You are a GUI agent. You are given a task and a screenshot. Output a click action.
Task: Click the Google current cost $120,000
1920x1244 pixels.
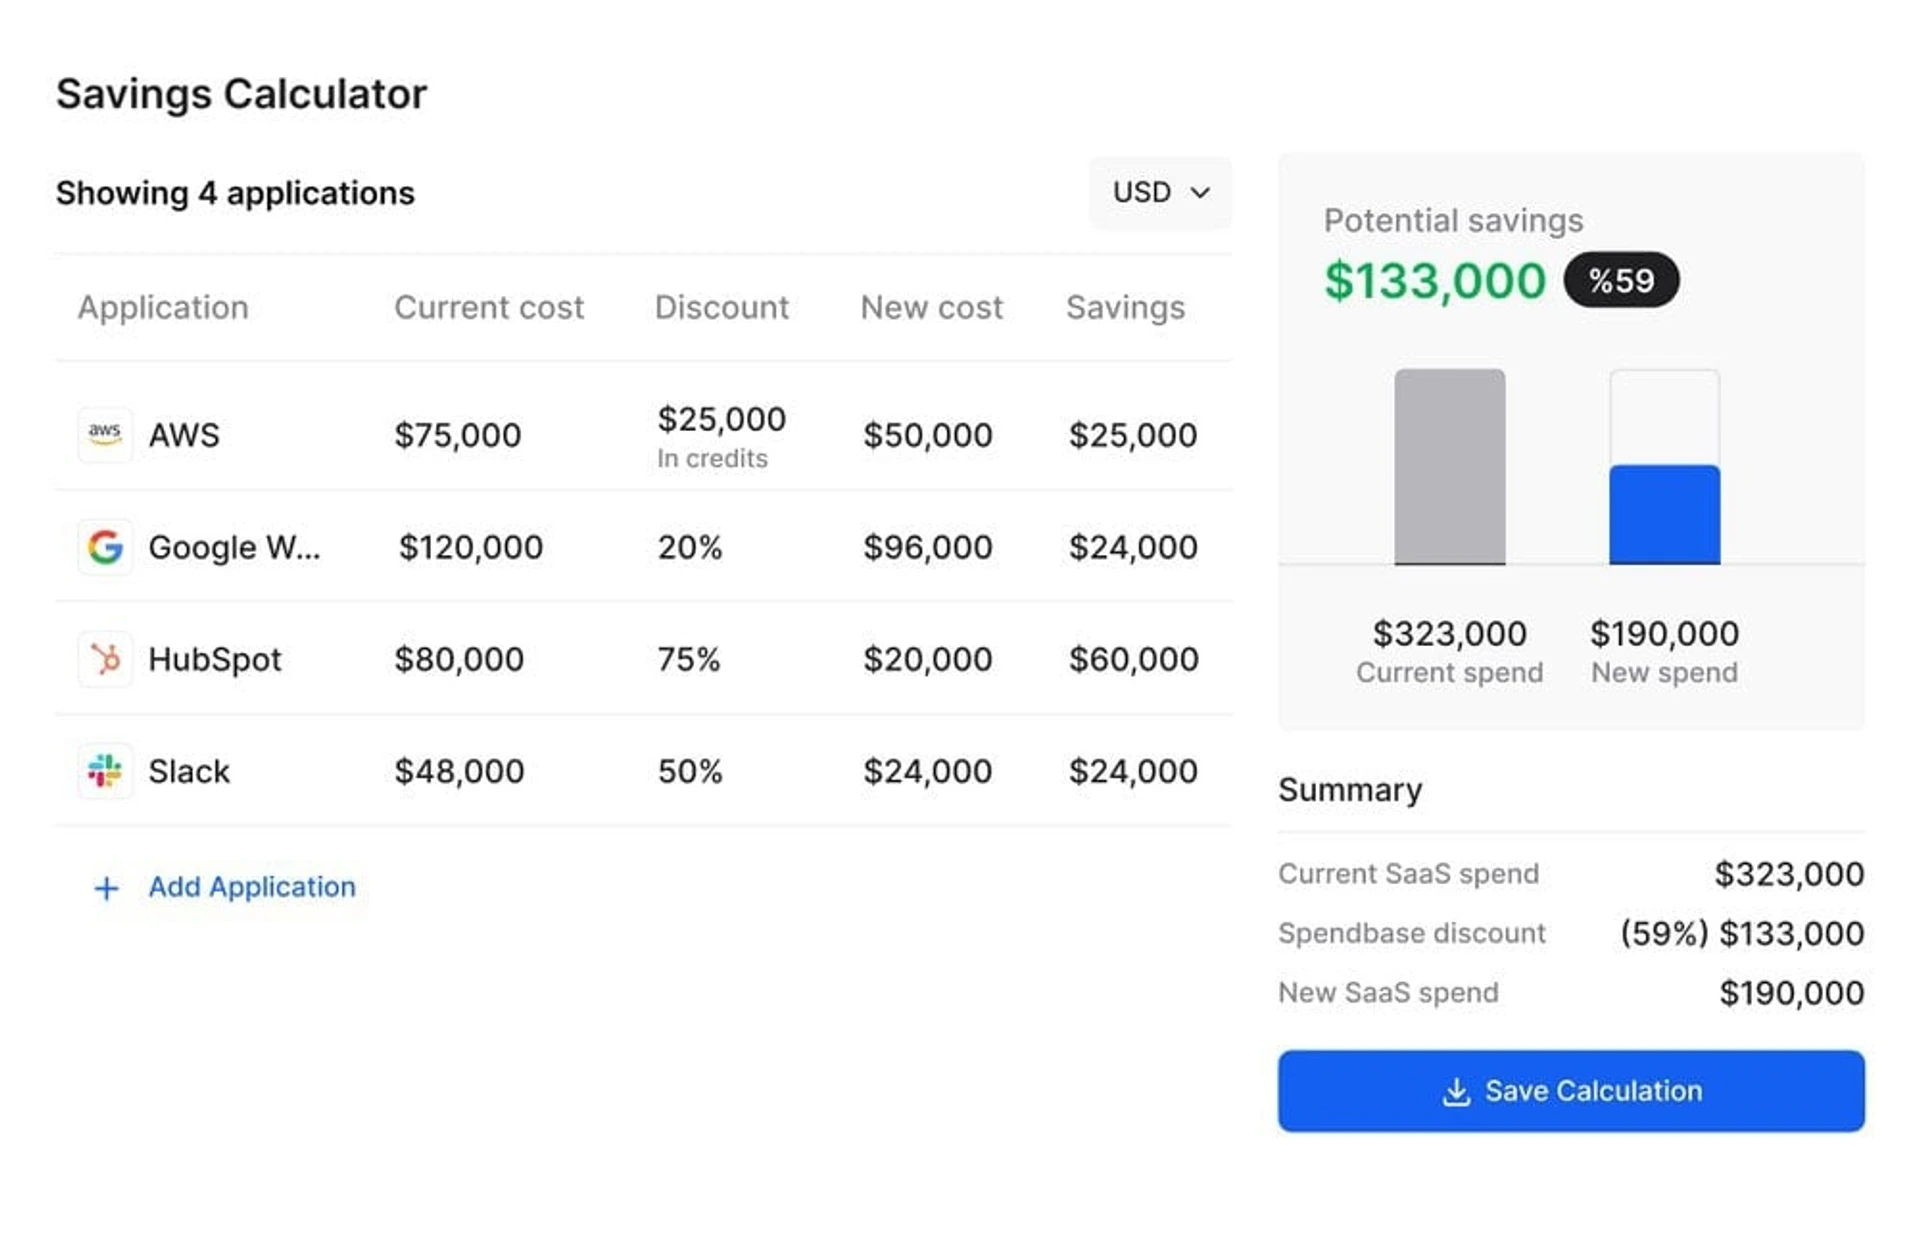pyautogui.click(x=470, y=547)
